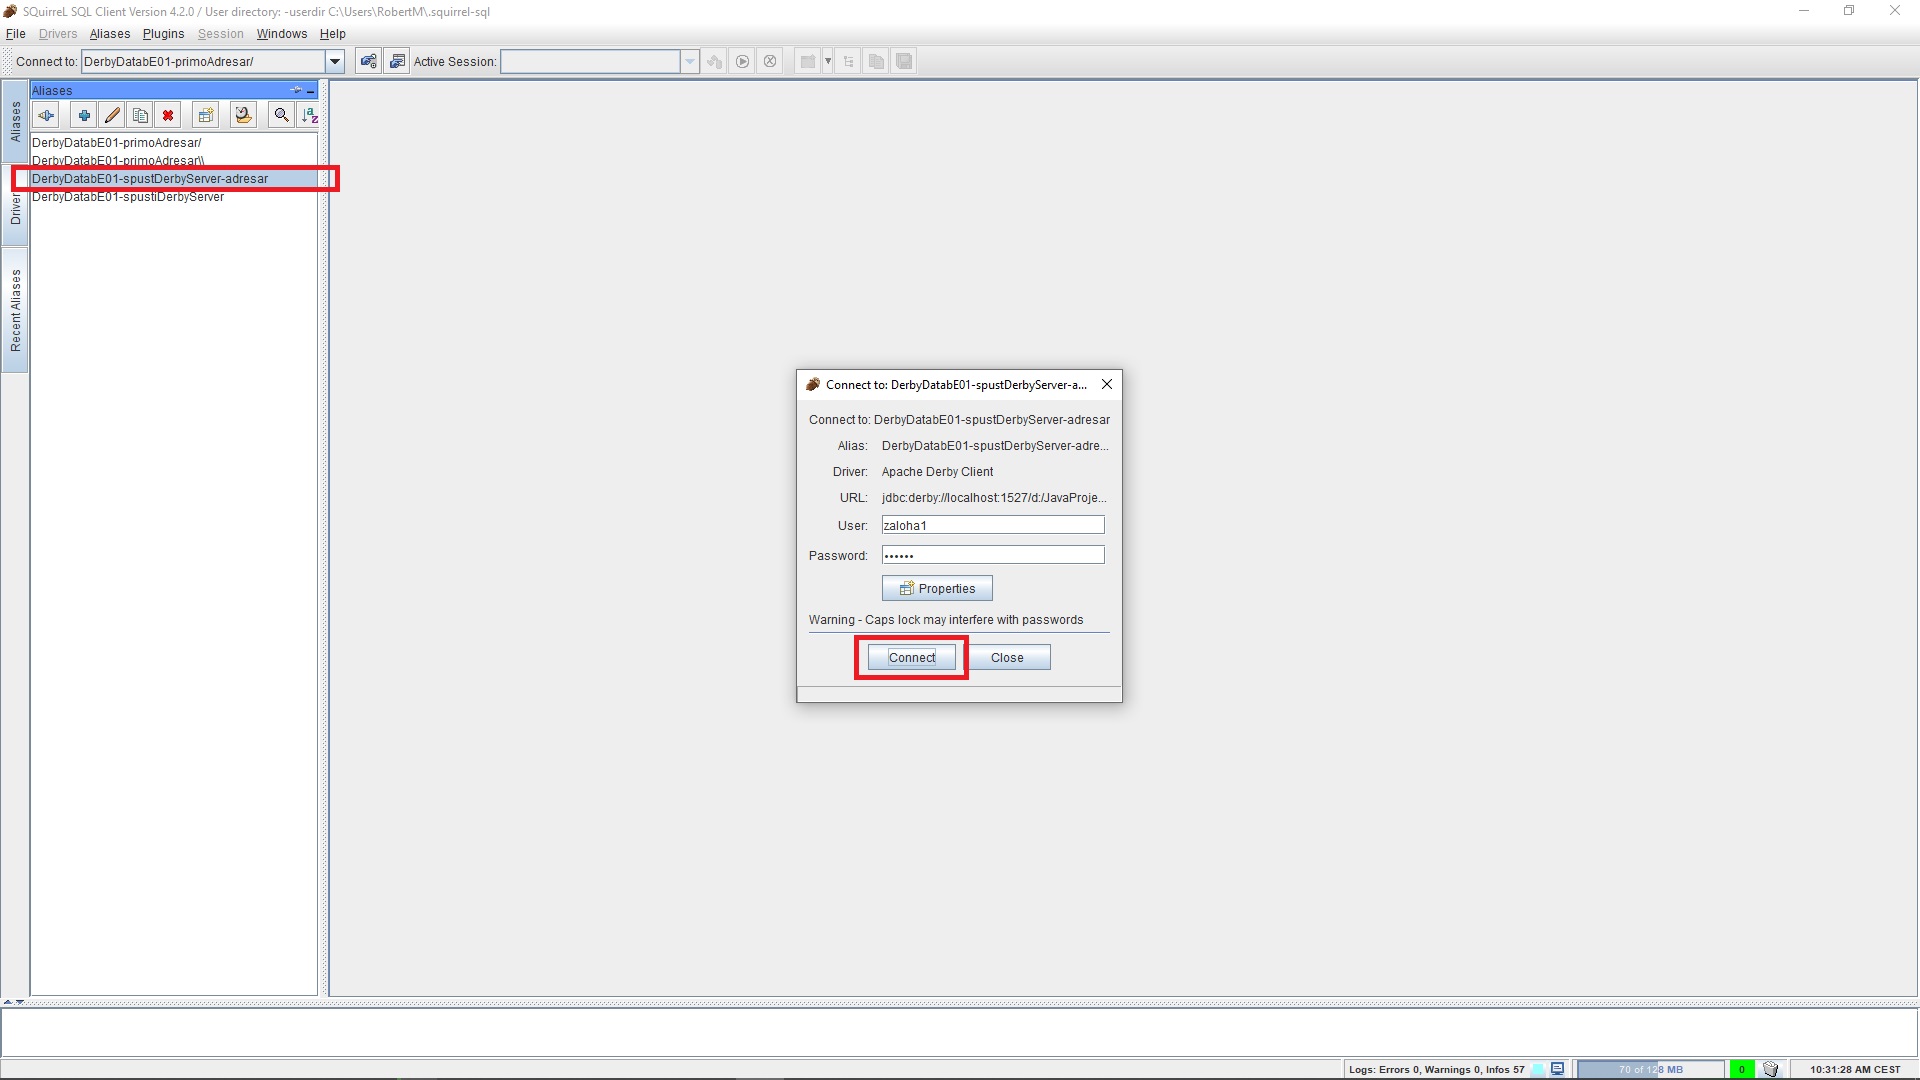Click the stop execution icon in main toolbar
This screenshot has width=1920, height=1080.
click(771, 61)
